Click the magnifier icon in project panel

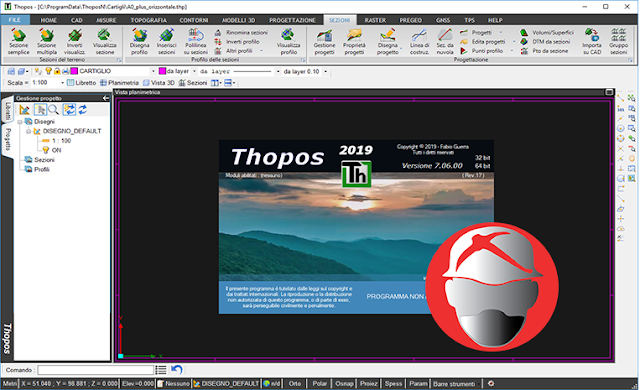click(53, 110)
